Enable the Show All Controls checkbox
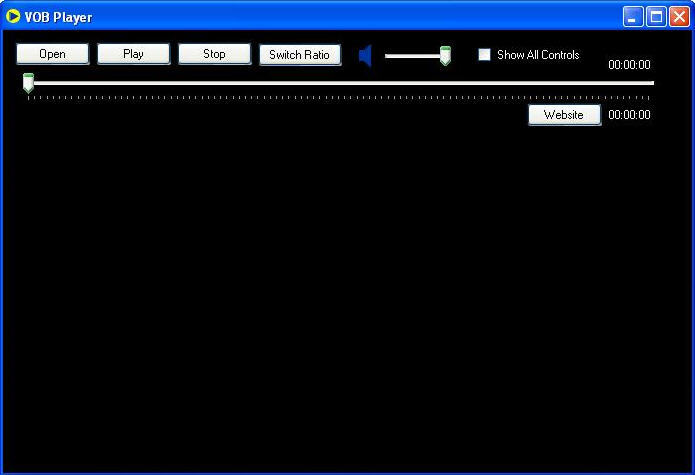This screenshot has width=695, height=475. point(484,55)
